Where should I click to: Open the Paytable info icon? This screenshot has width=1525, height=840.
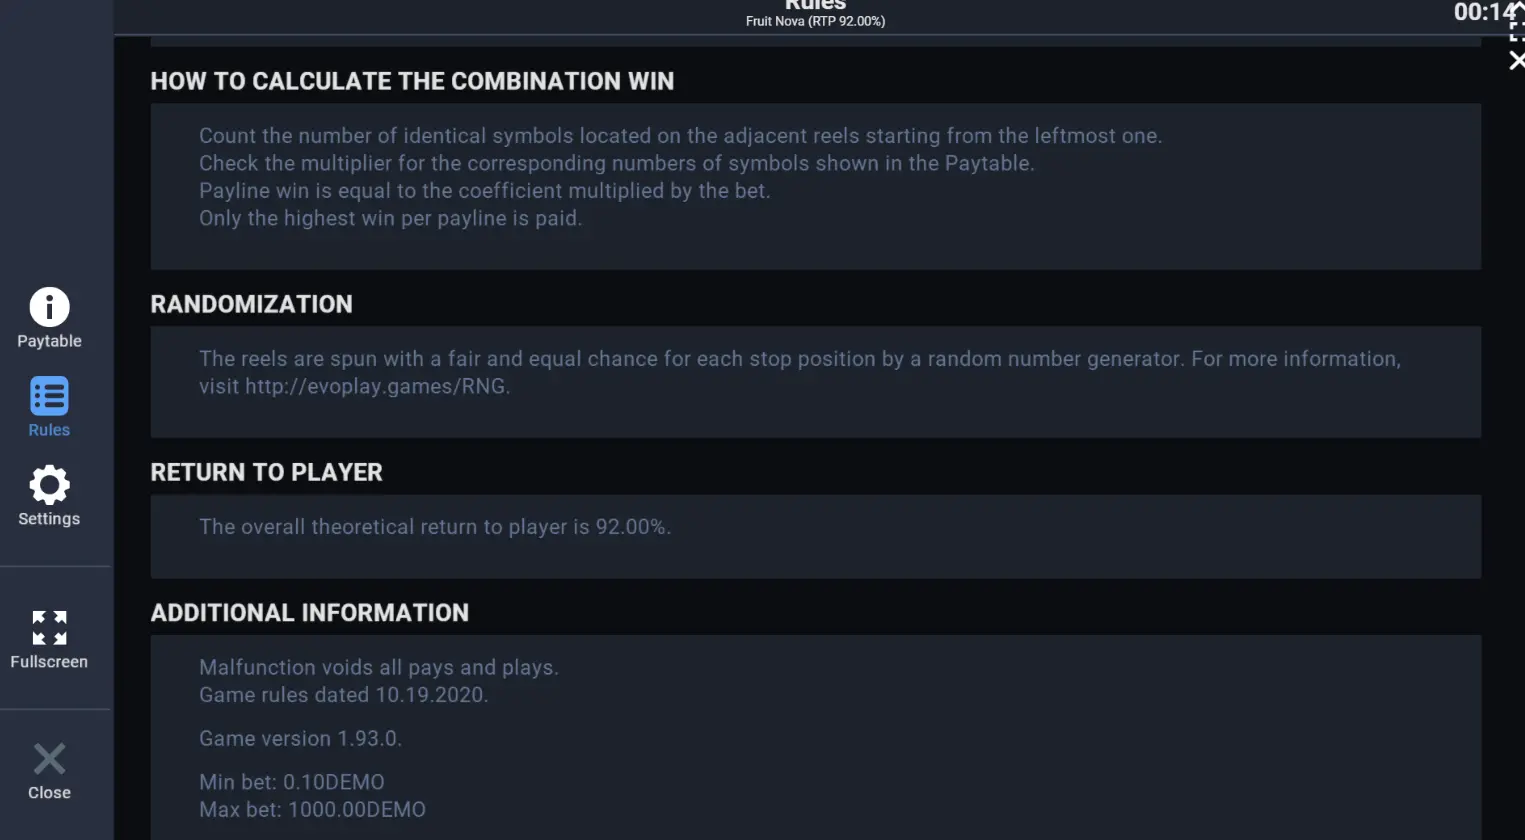click(49, 307)
